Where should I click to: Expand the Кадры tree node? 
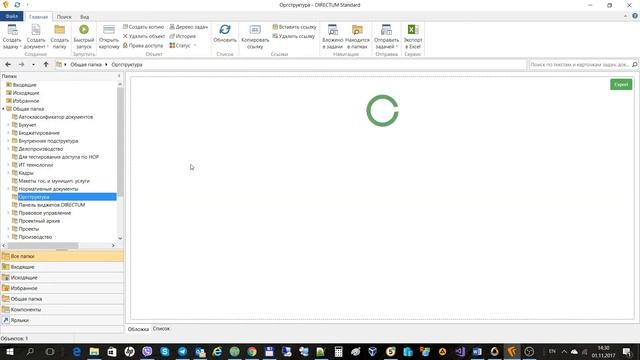tap(9, 173)
